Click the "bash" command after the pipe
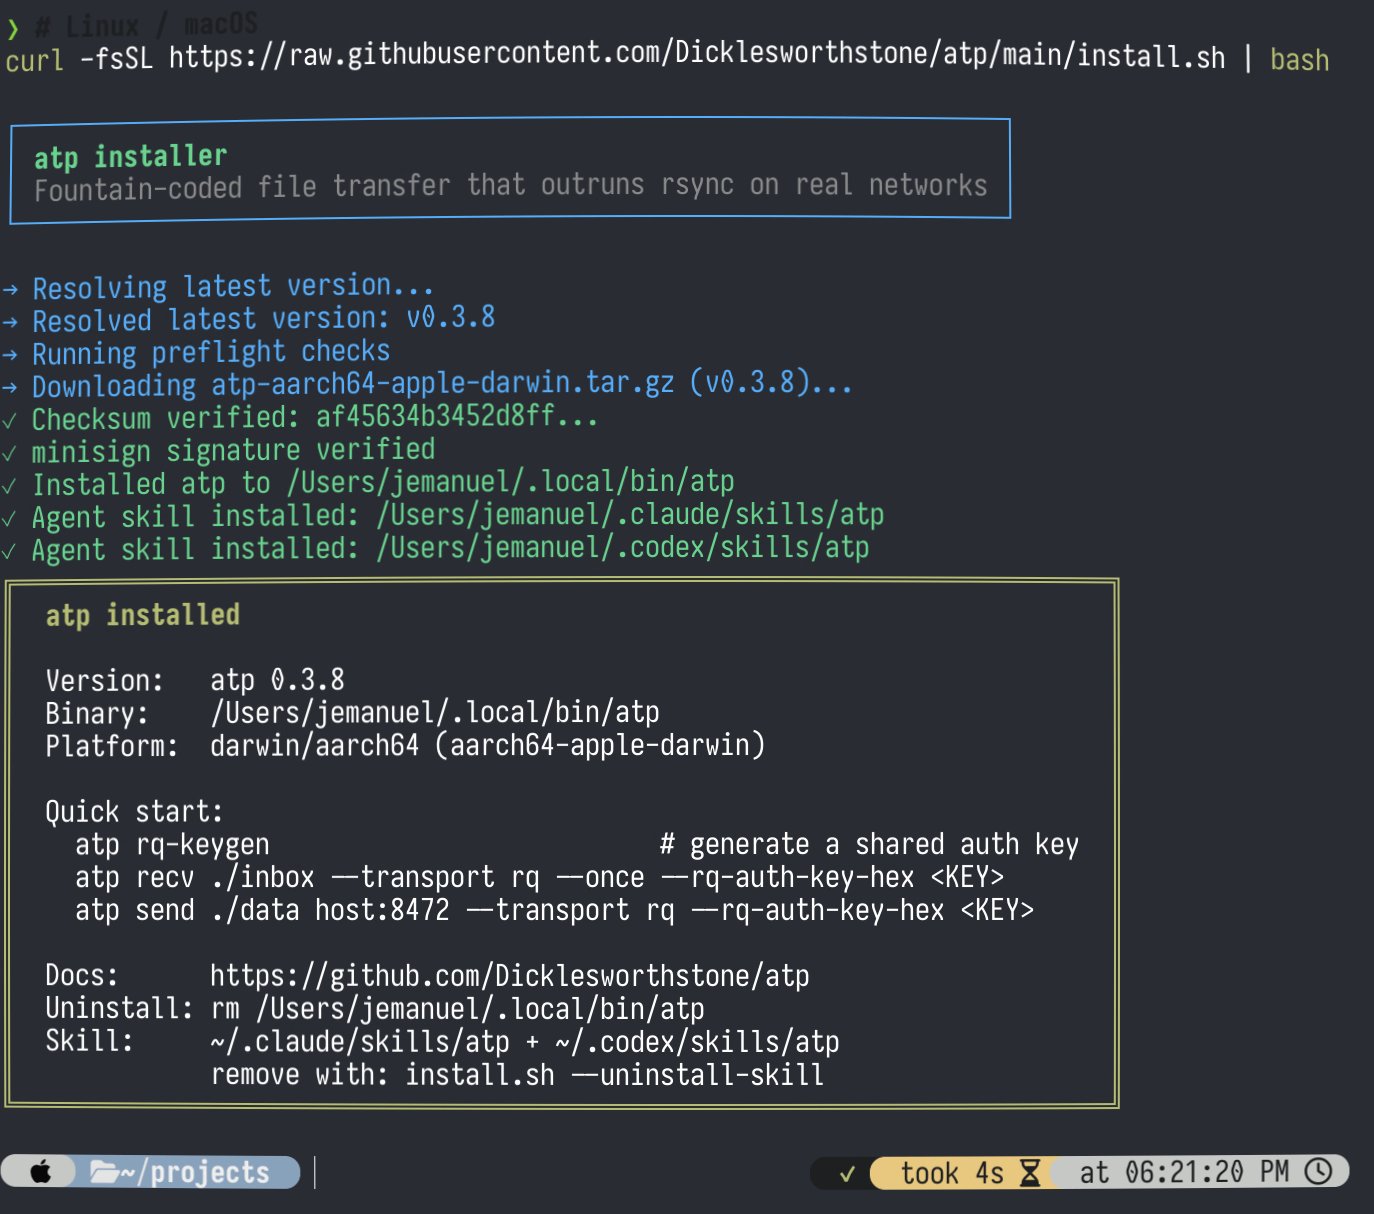Image resolution: width=1374 pixels, height=1214 pixels. tap(1299, 60)
